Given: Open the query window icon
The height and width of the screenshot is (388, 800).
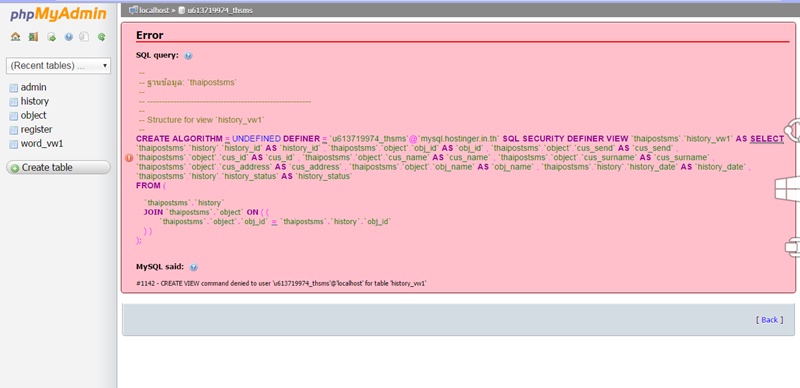Looking at the screenshot, I should click(x=51, y=37).
